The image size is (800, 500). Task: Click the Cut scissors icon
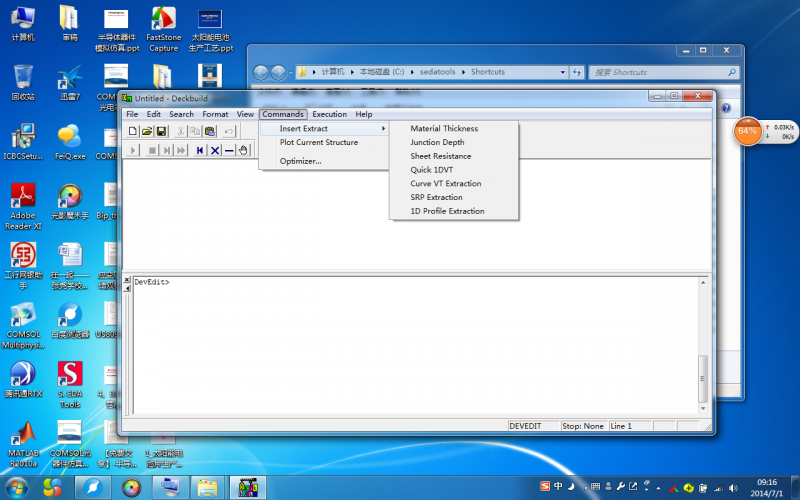pyautogui.click(x=180, y=132)
